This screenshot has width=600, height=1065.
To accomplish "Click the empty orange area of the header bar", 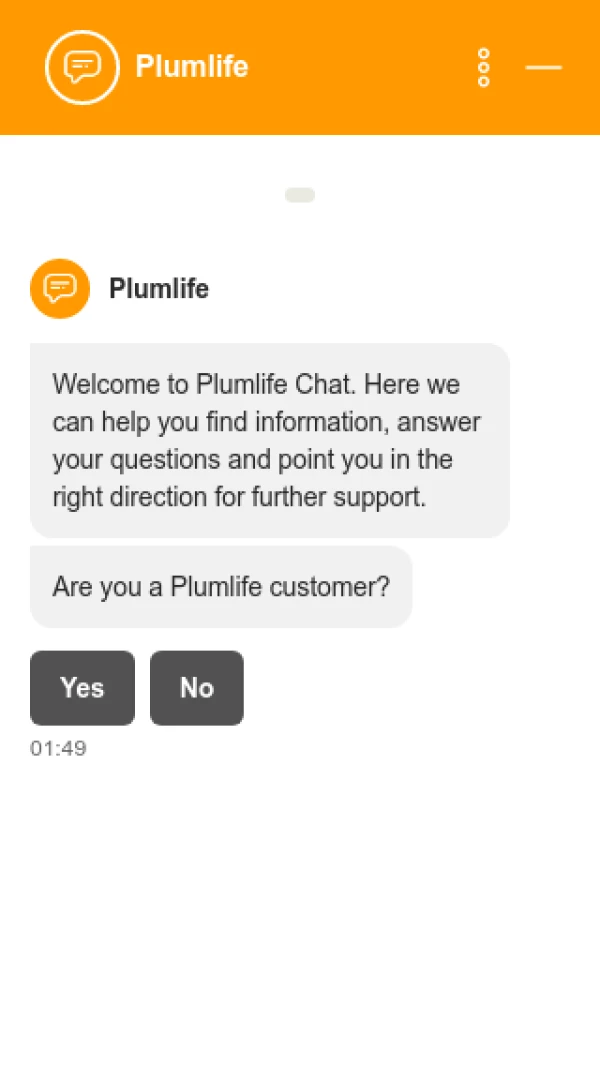I will [360, 67].
